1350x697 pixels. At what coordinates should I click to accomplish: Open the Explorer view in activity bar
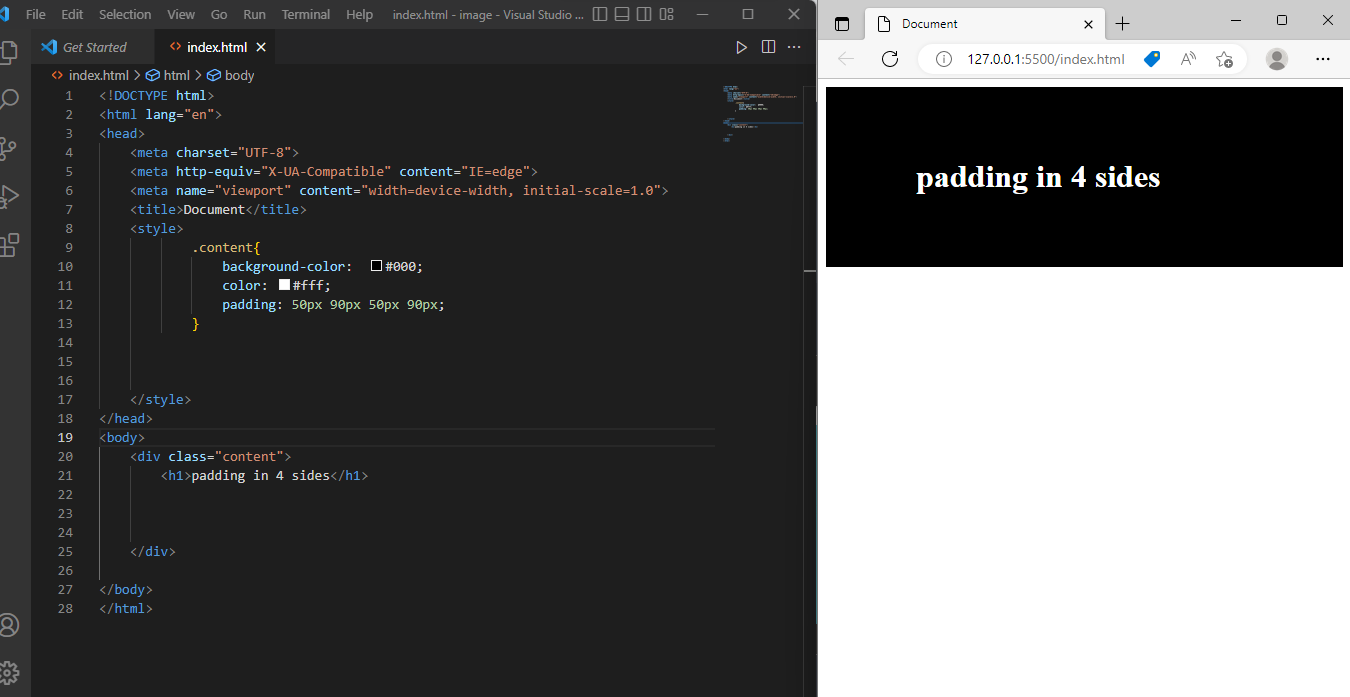point(8,52)
